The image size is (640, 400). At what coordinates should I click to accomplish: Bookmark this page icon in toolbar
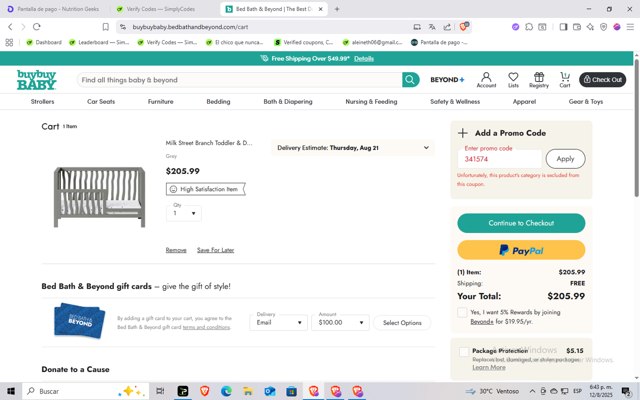point(105,27)
